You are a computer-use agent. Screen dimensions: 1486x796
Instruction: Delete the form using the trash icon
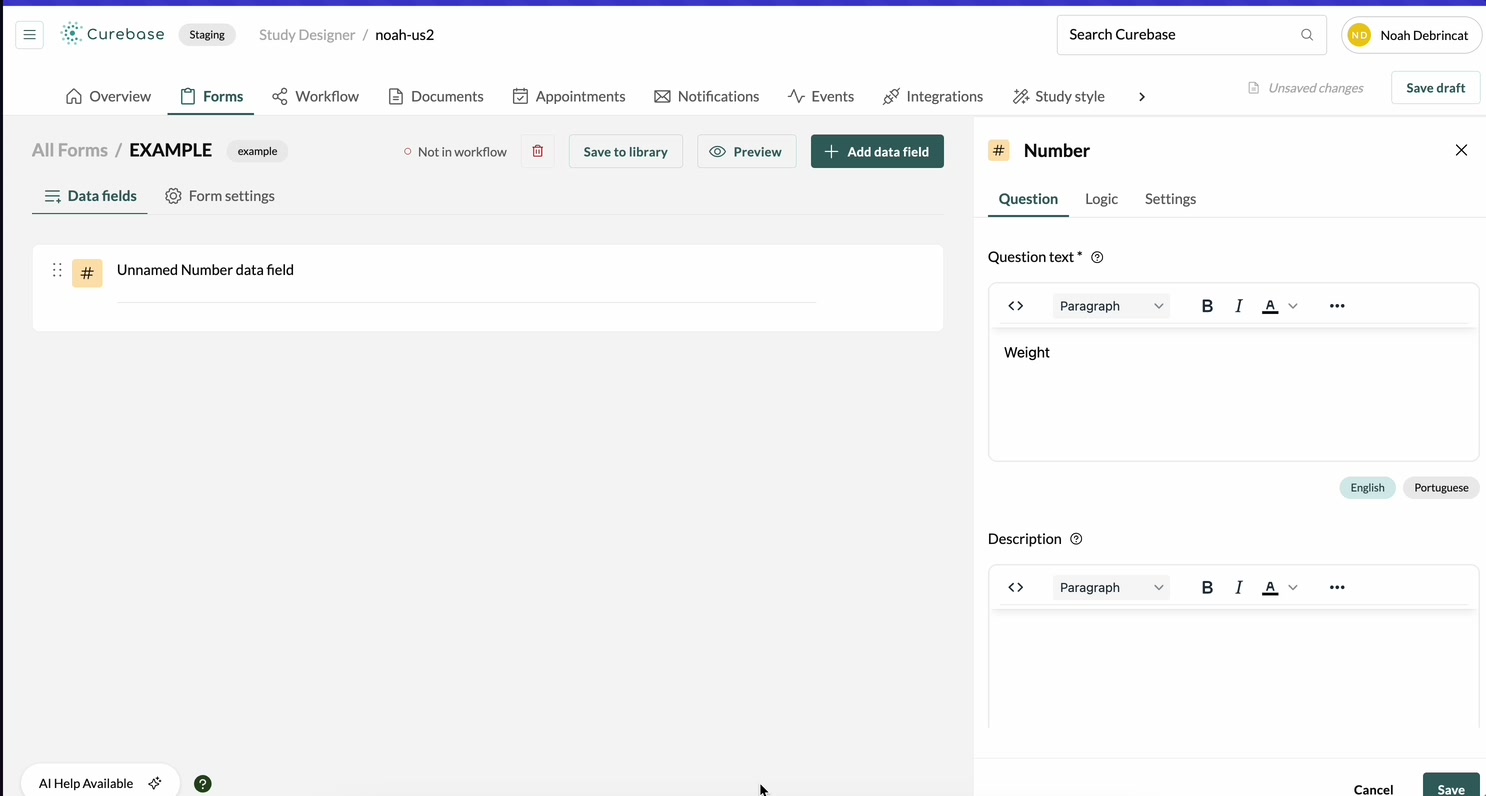(537, 151)
